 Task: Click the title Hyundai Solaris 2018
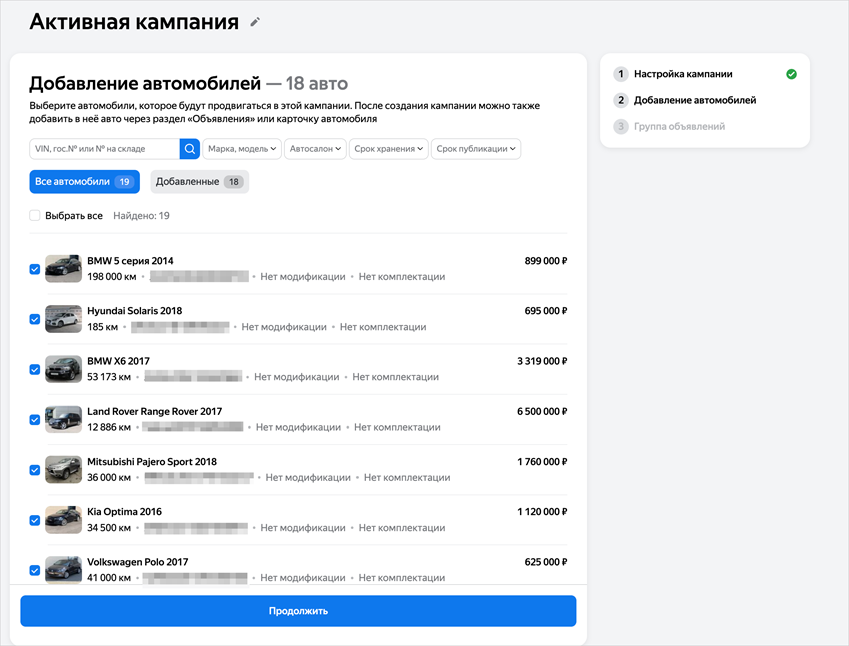(x=134, y=311)
